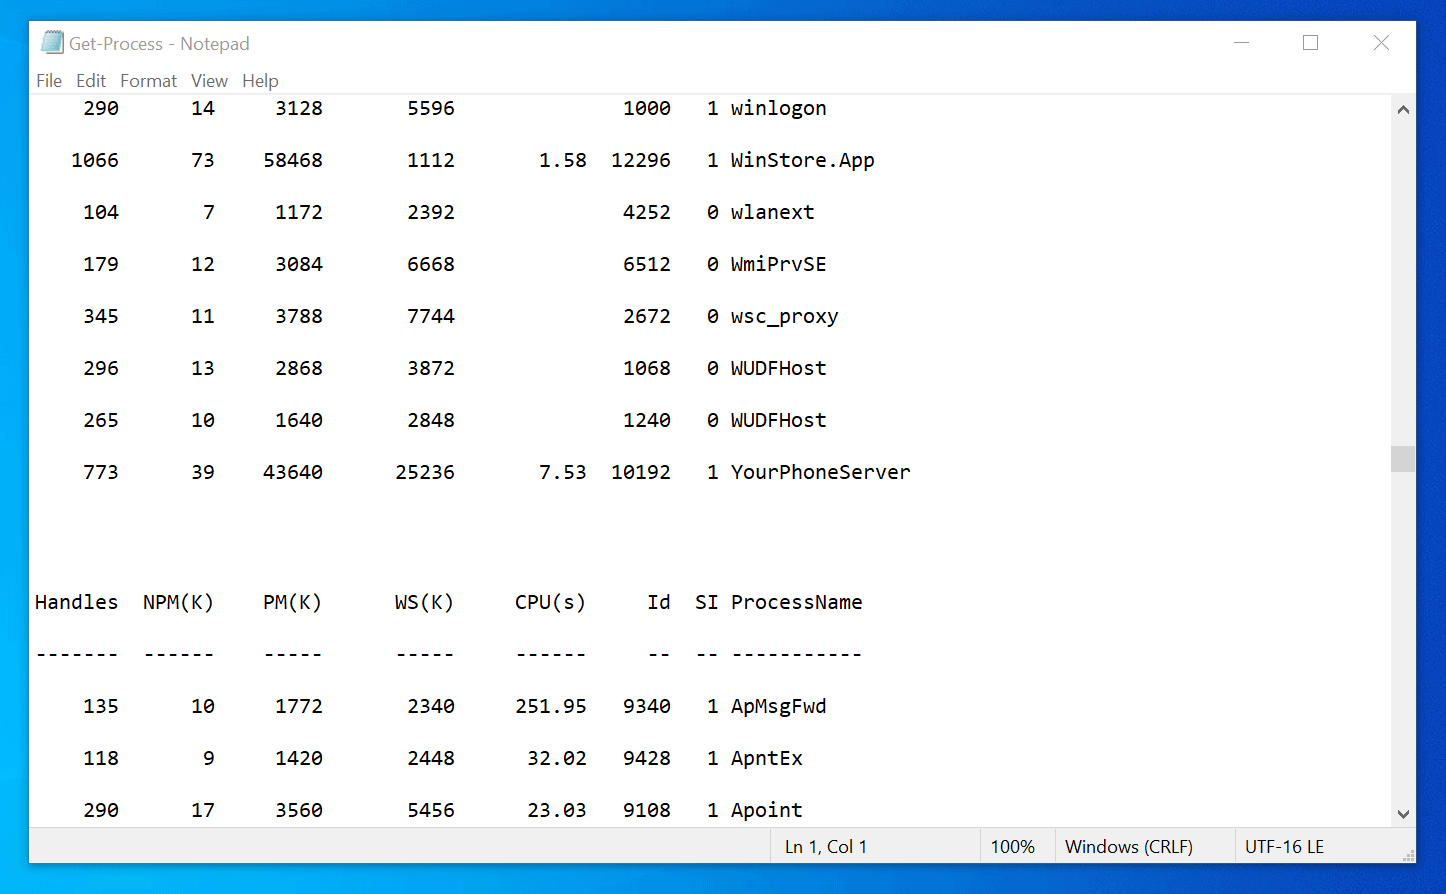Click the PM value 43640

coord(293,472)
